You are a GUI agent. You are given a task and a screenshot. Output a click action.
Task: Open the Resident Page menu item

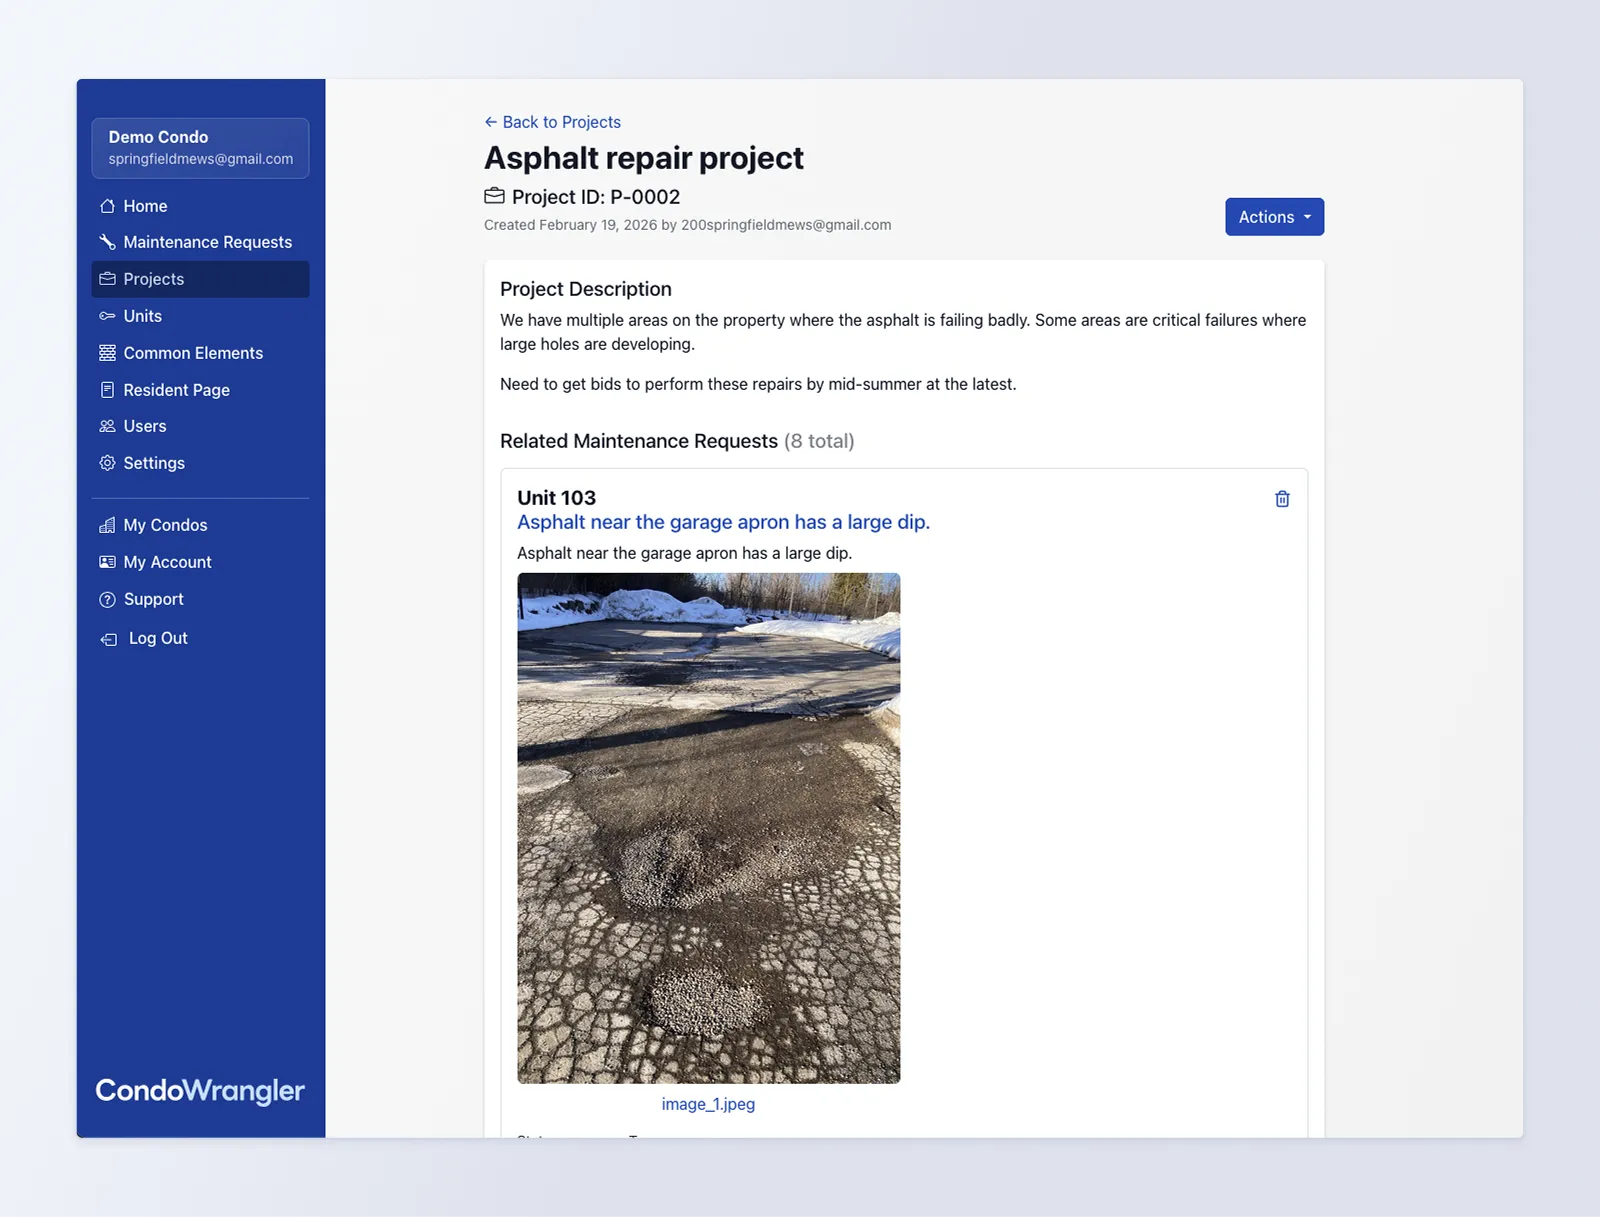tap(200, 390)
